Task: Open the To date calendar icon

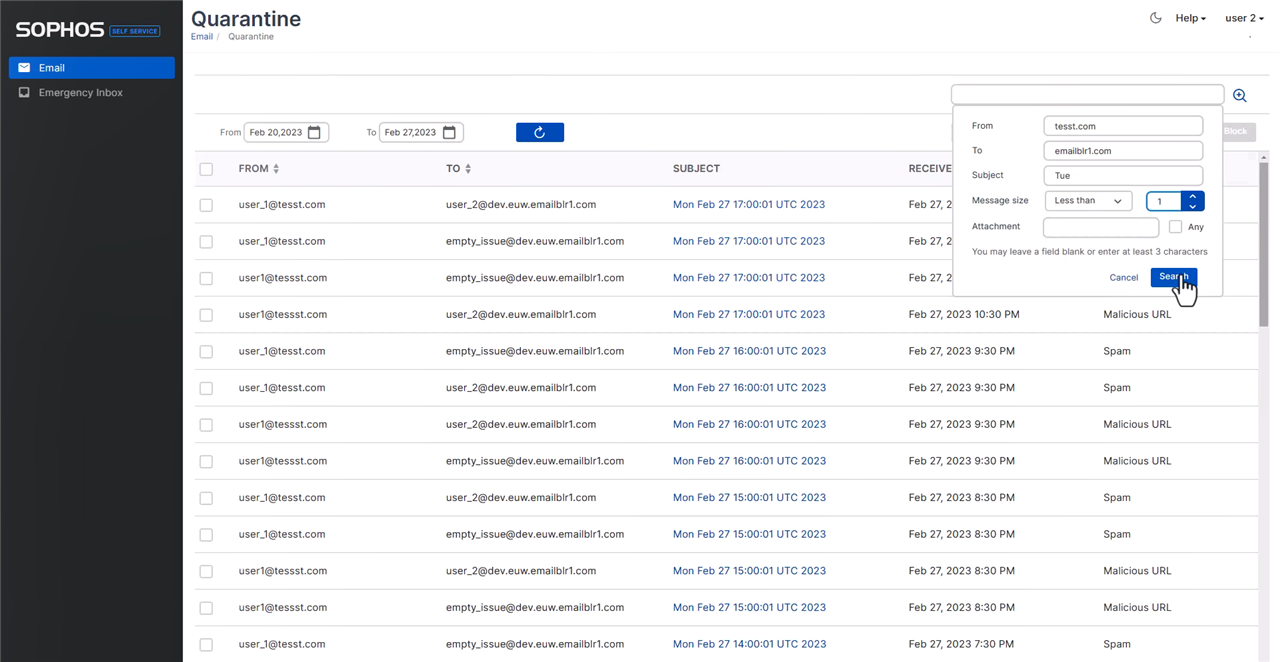Action: coord(449,132)
